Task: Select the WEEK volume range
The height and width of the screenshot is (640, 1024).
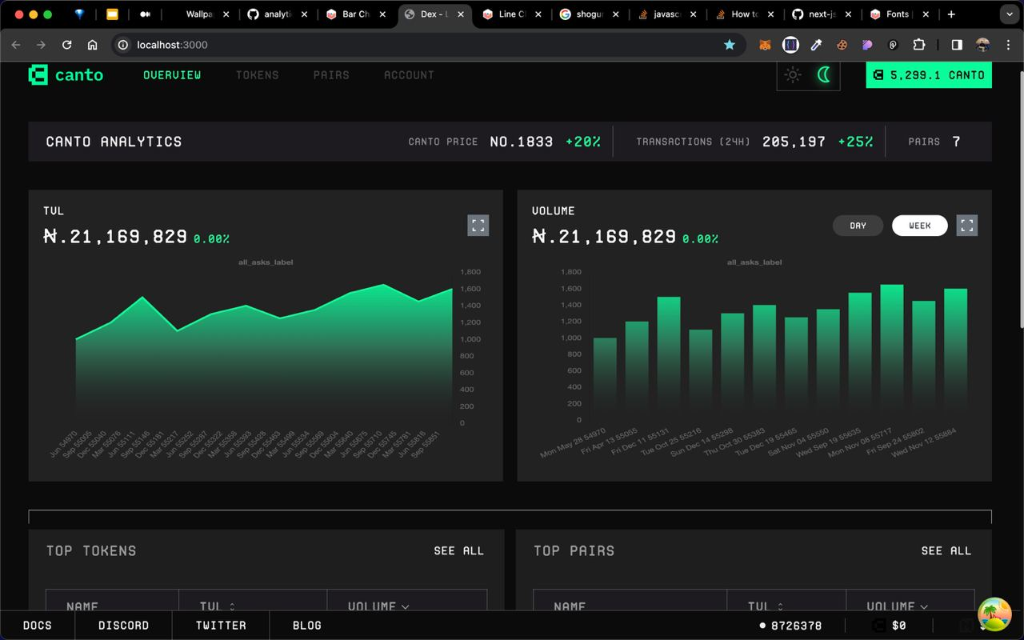Action: 920,225
